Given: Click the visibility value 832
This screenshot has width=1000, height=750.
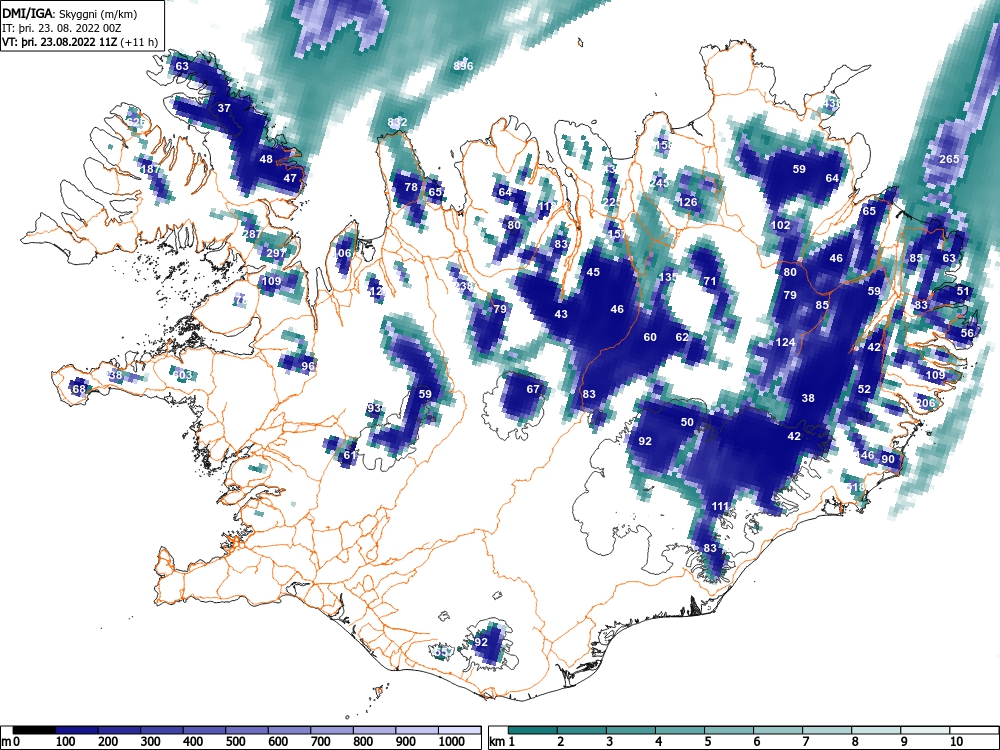Looking at the screenshot, I should 397,122.
